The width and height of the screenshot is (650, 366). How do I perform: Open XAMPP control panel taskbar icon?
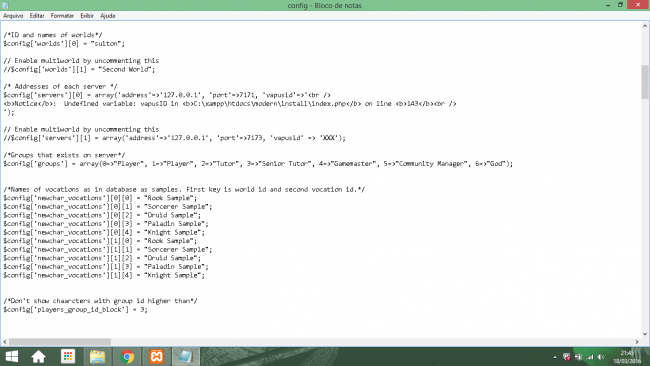click(157, 356)
